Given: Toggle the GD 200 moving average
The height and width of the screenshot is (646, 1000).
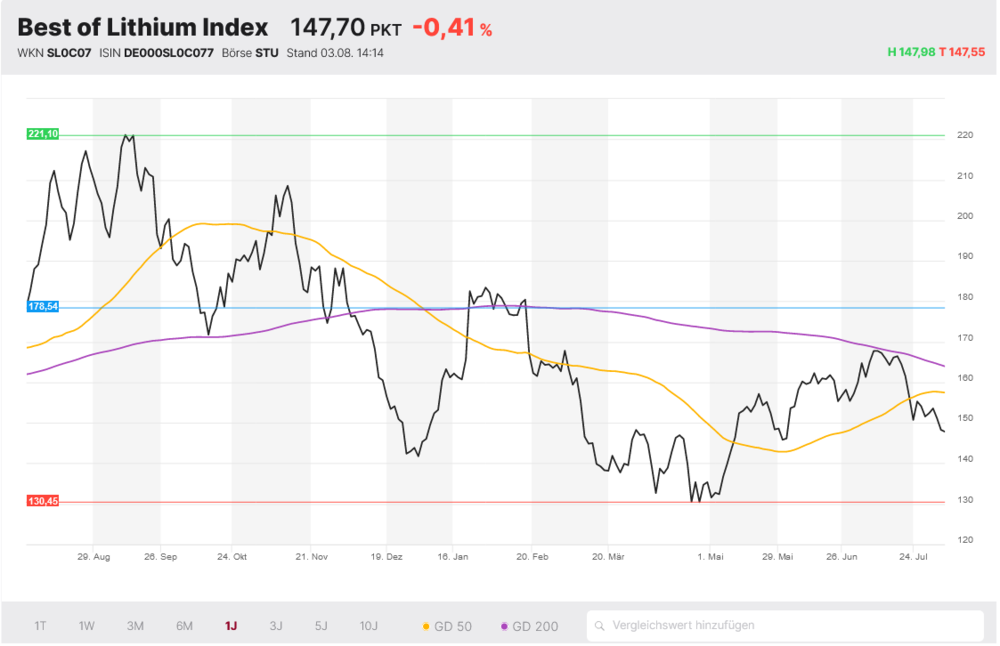Looking at the screenshot, I should (530, 627).
